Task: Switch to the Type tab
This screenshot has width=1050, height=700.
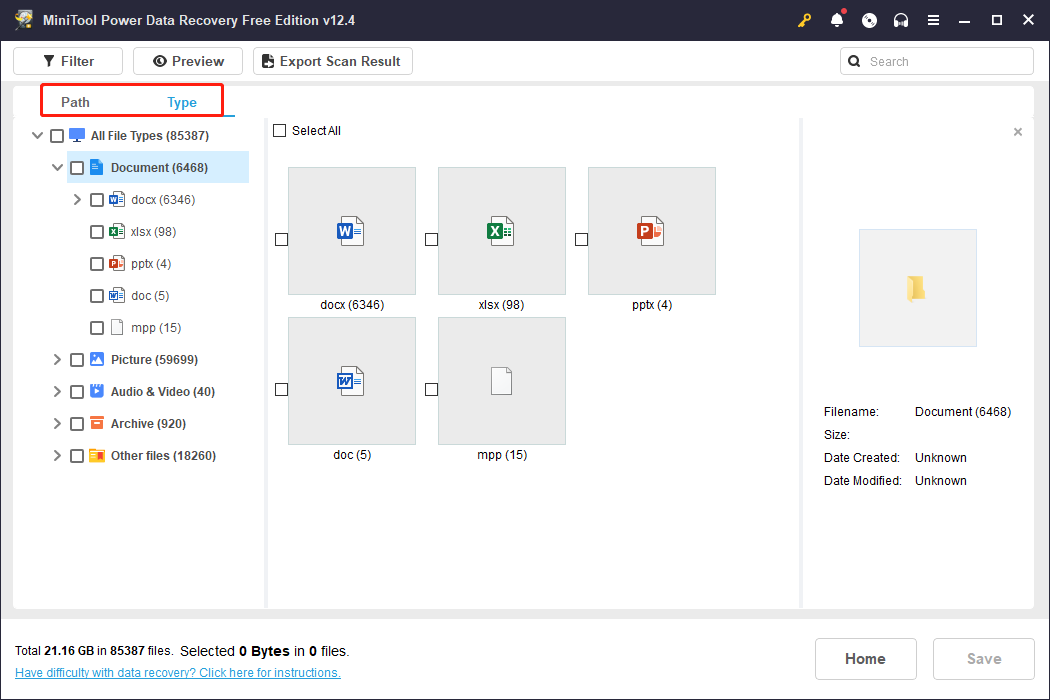Action: click(181, 102)
